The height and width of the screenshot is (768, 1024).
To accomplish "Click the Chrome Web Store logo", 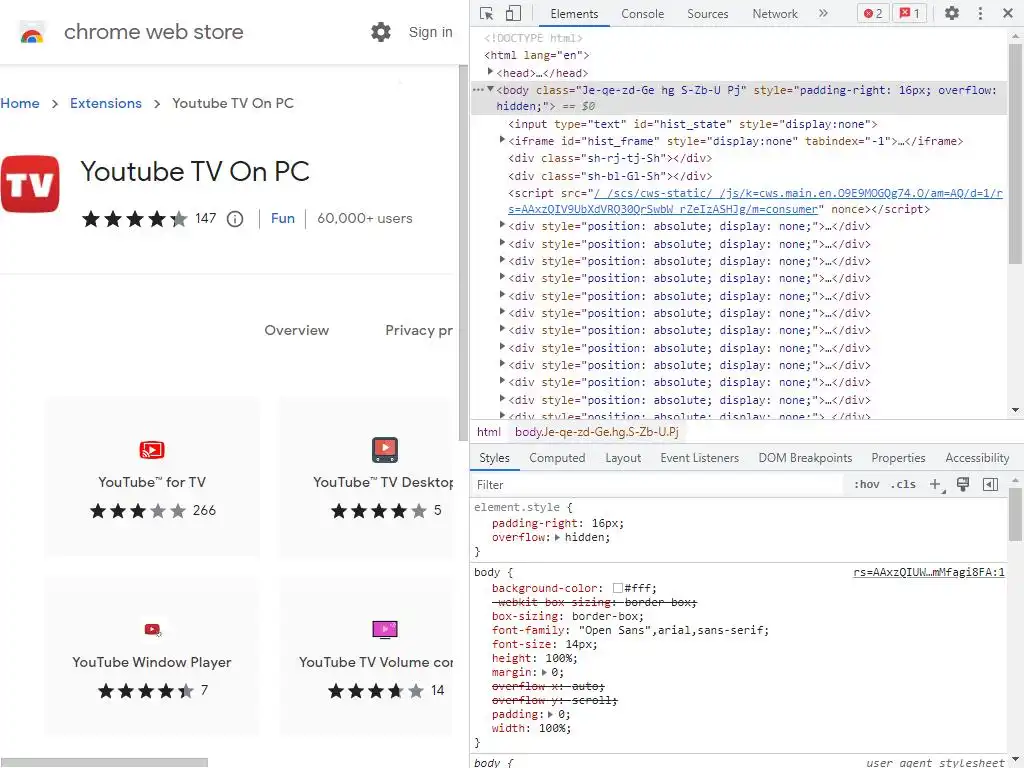I will click(x=32, y=32).
